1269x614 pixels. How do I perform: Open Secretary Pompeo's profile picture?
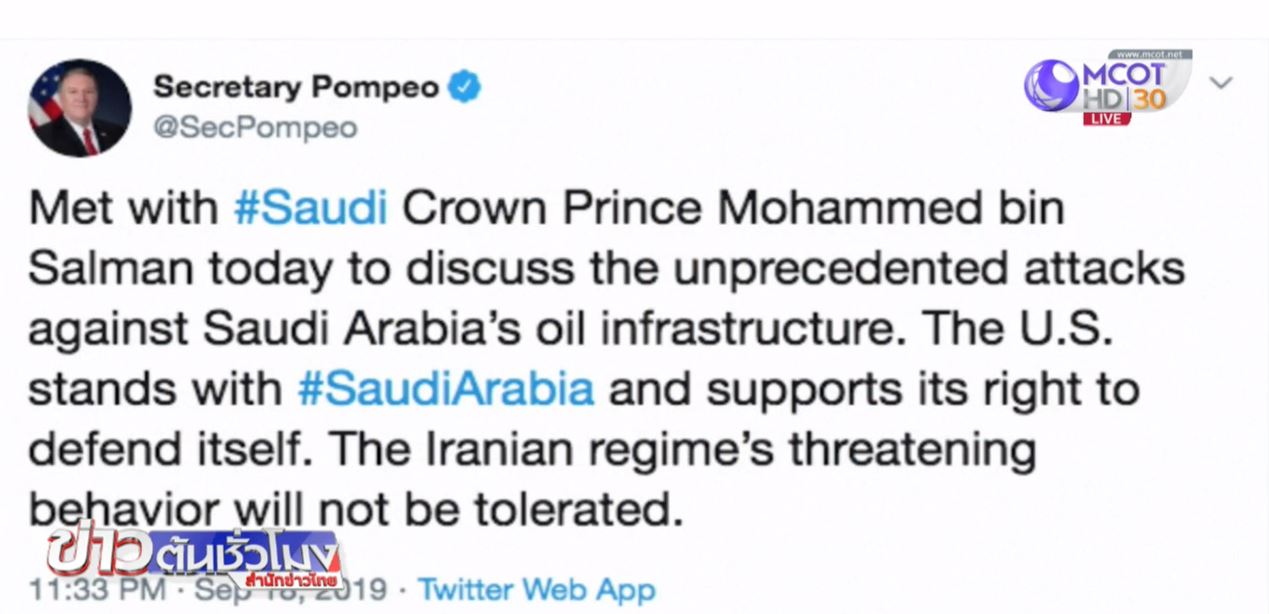click(x=80, y=108)
